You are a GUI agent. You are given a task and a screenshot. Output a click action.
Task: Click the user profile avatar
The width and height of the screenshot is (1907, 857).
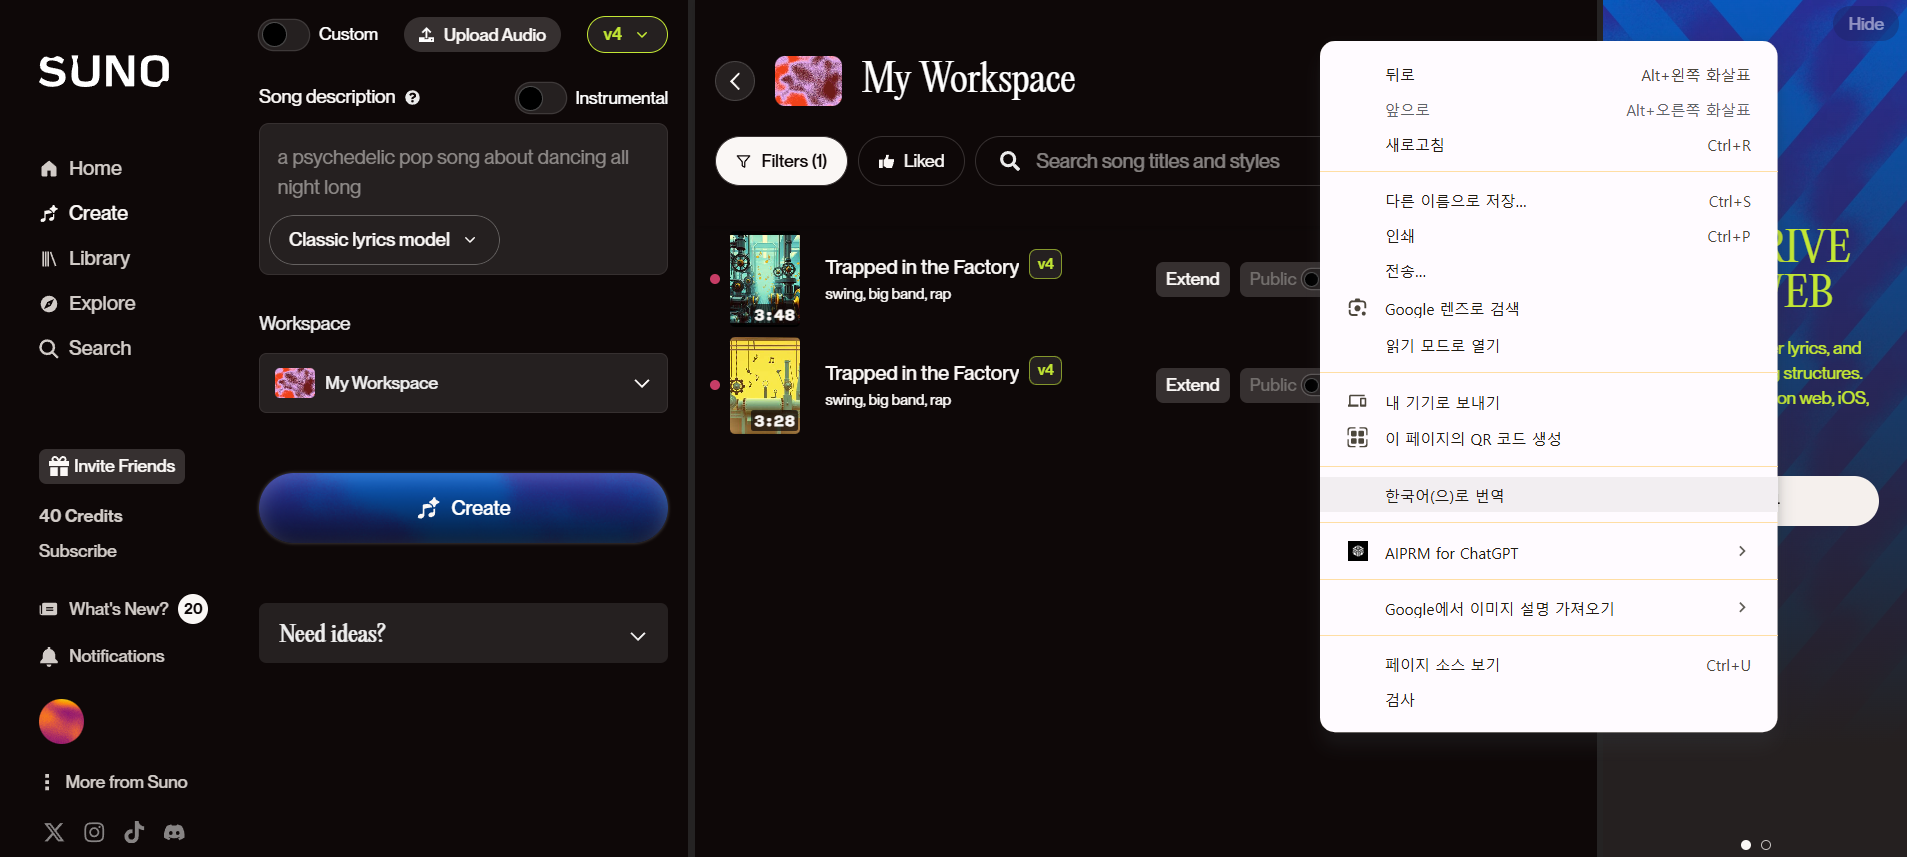[x=61, y=721]
